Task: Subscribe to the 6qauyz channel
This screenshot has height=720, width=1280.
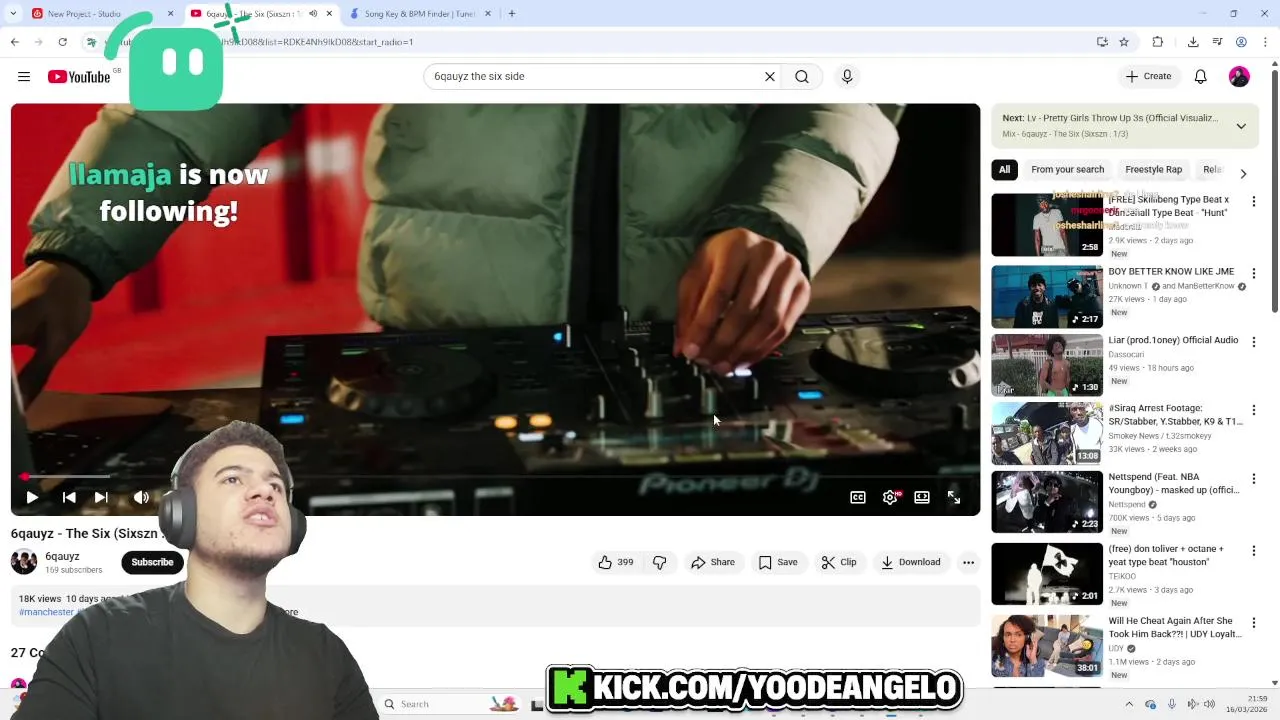Action: click(152, 562)
